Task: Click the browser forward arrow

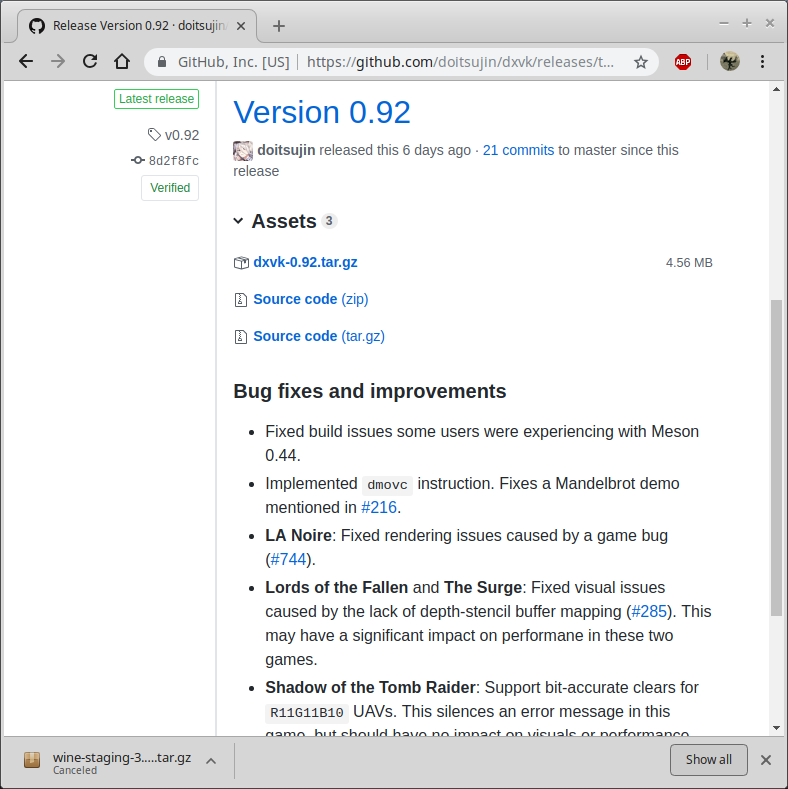Action: click(58, 61)
